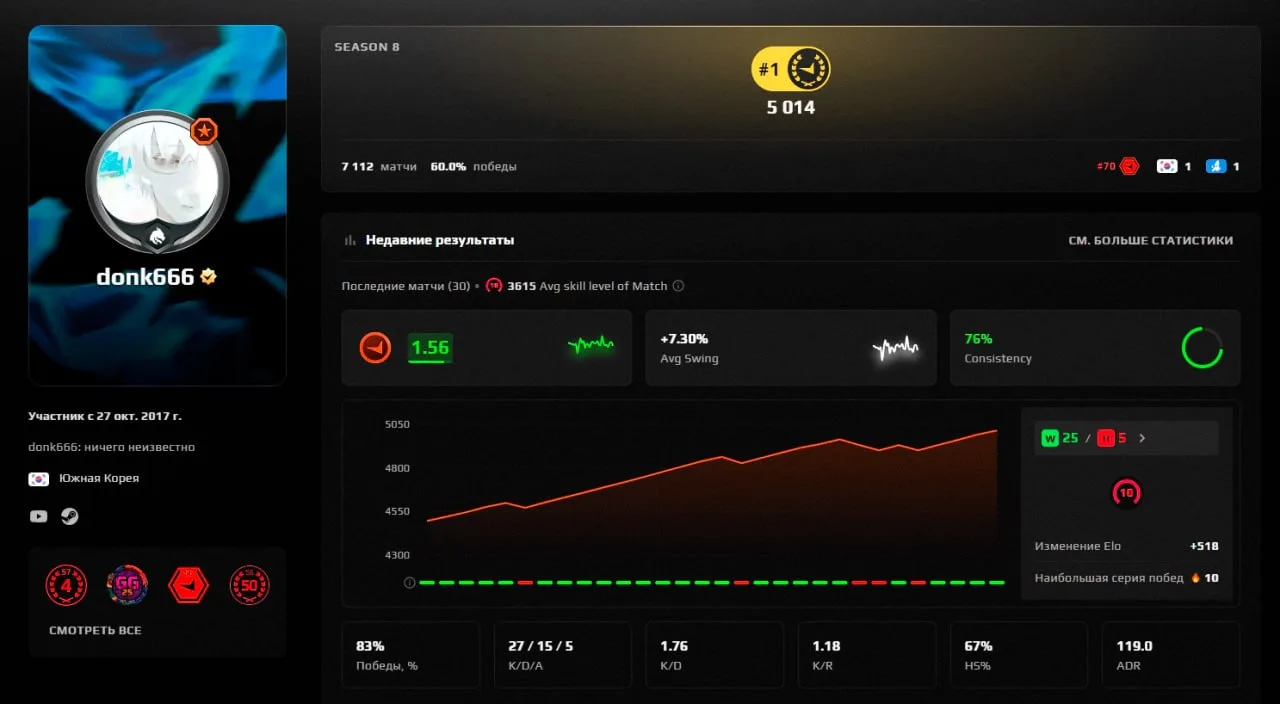Open the badge showing number 50
The width and height of the screenshot is (1280, 704).
pos(250,584)
